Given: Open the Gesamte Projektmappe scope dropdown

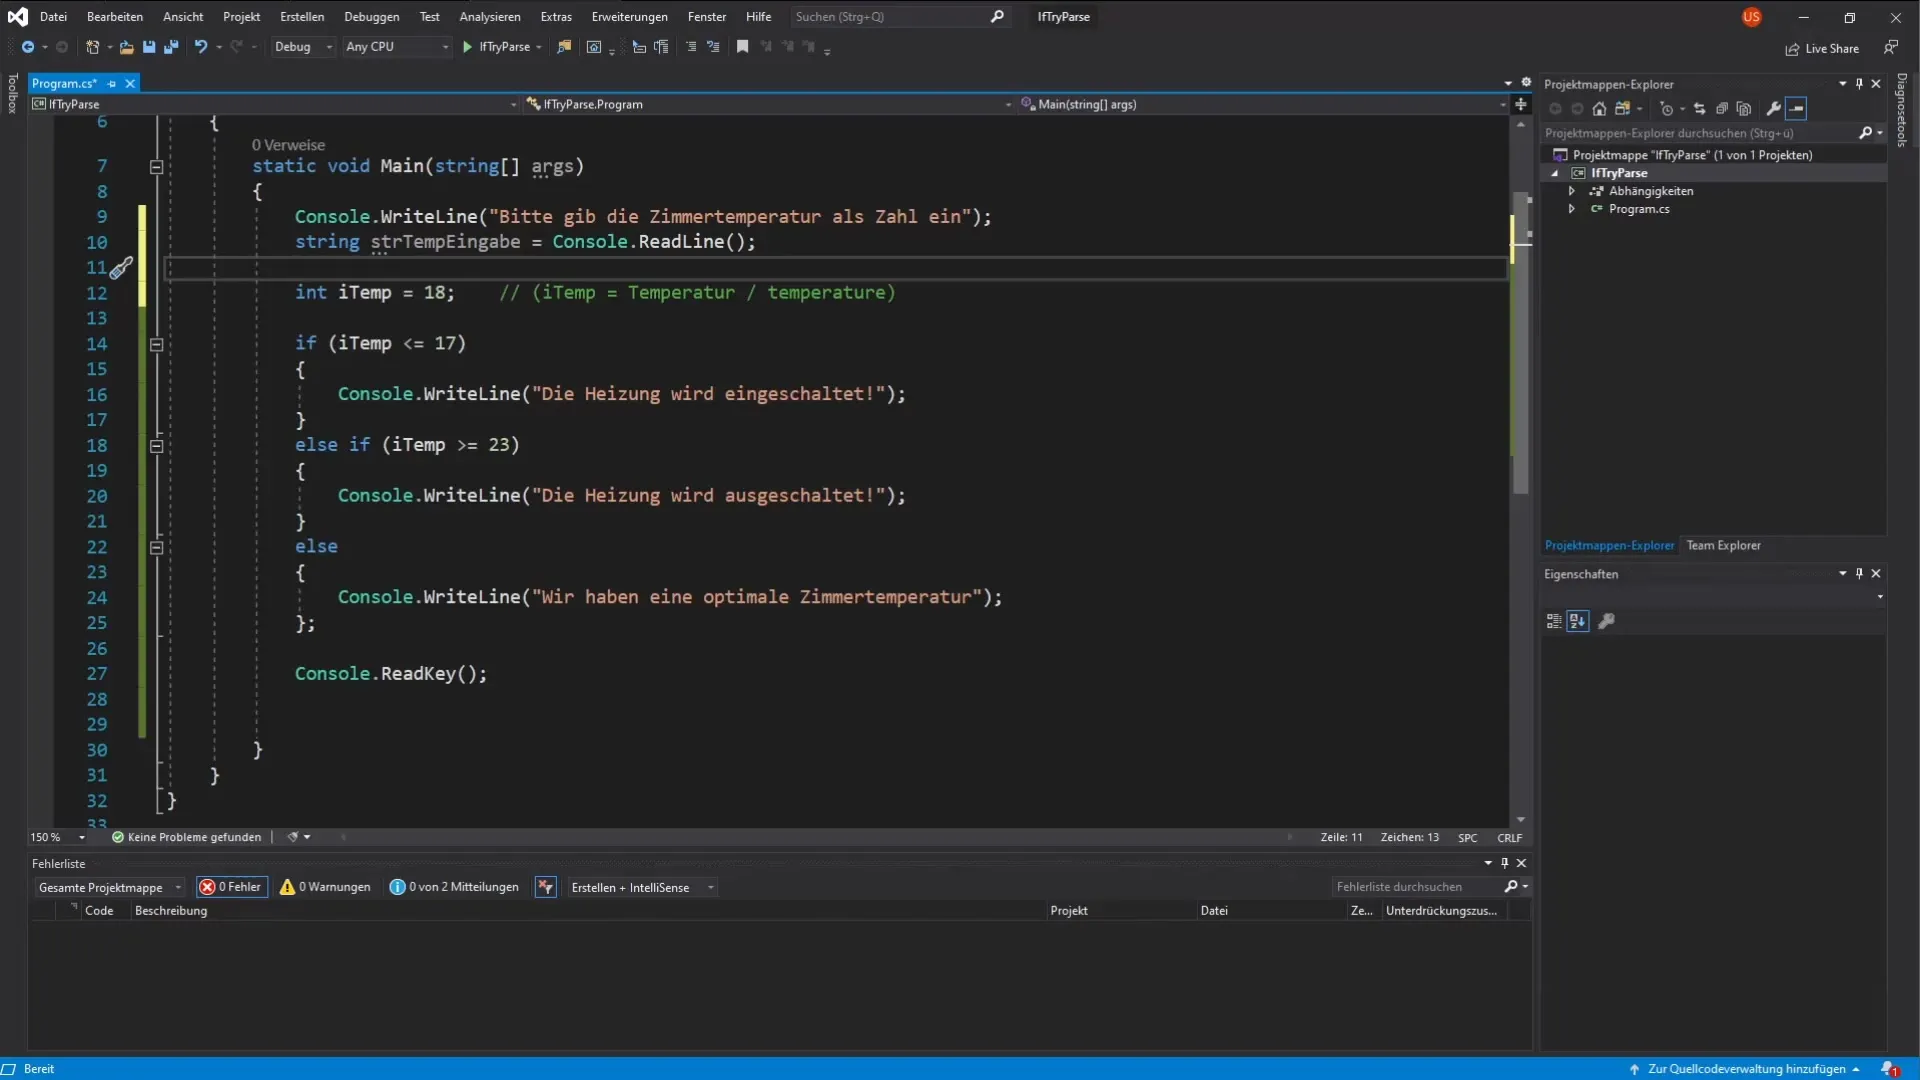Looking at the screenshot, I should click(110, 888).
